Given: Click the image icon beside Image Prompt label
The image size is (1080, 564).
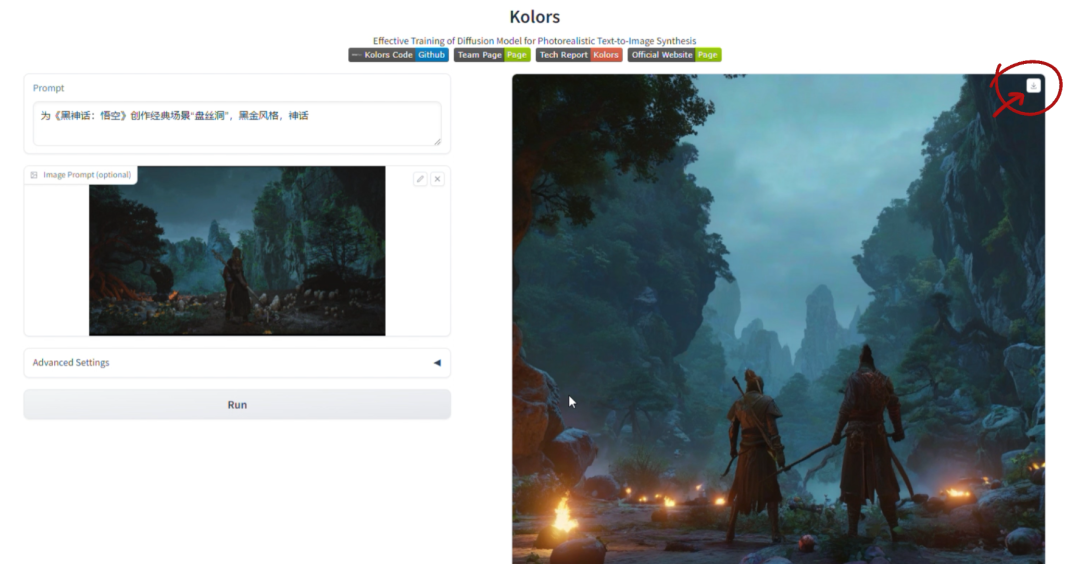Looking at the screenshot, I should 34,175.
